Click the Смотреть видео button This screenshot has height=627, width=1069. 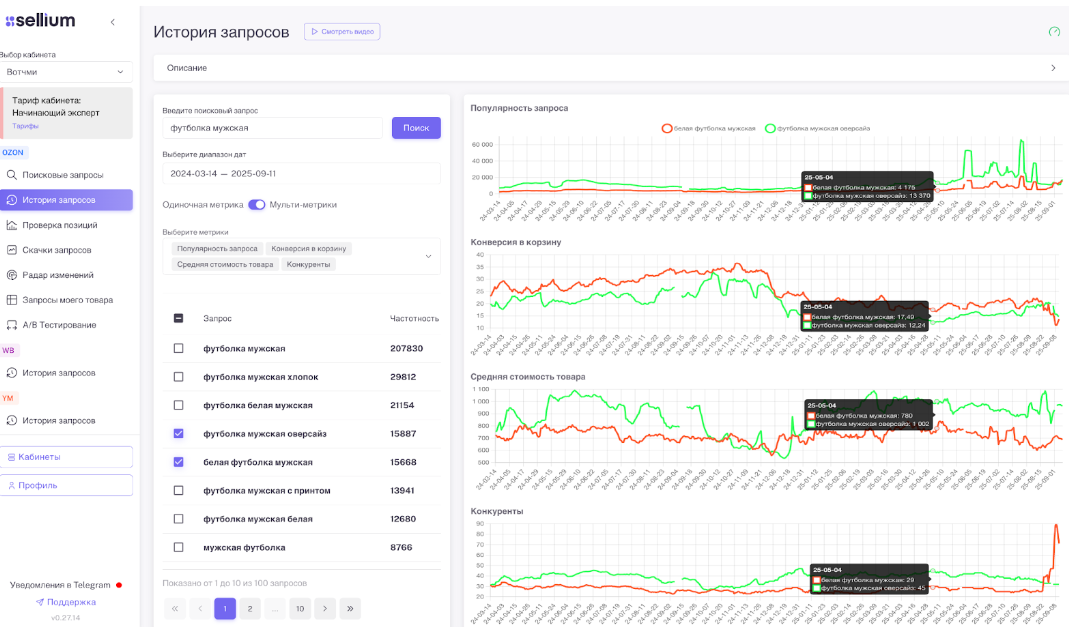342,31
